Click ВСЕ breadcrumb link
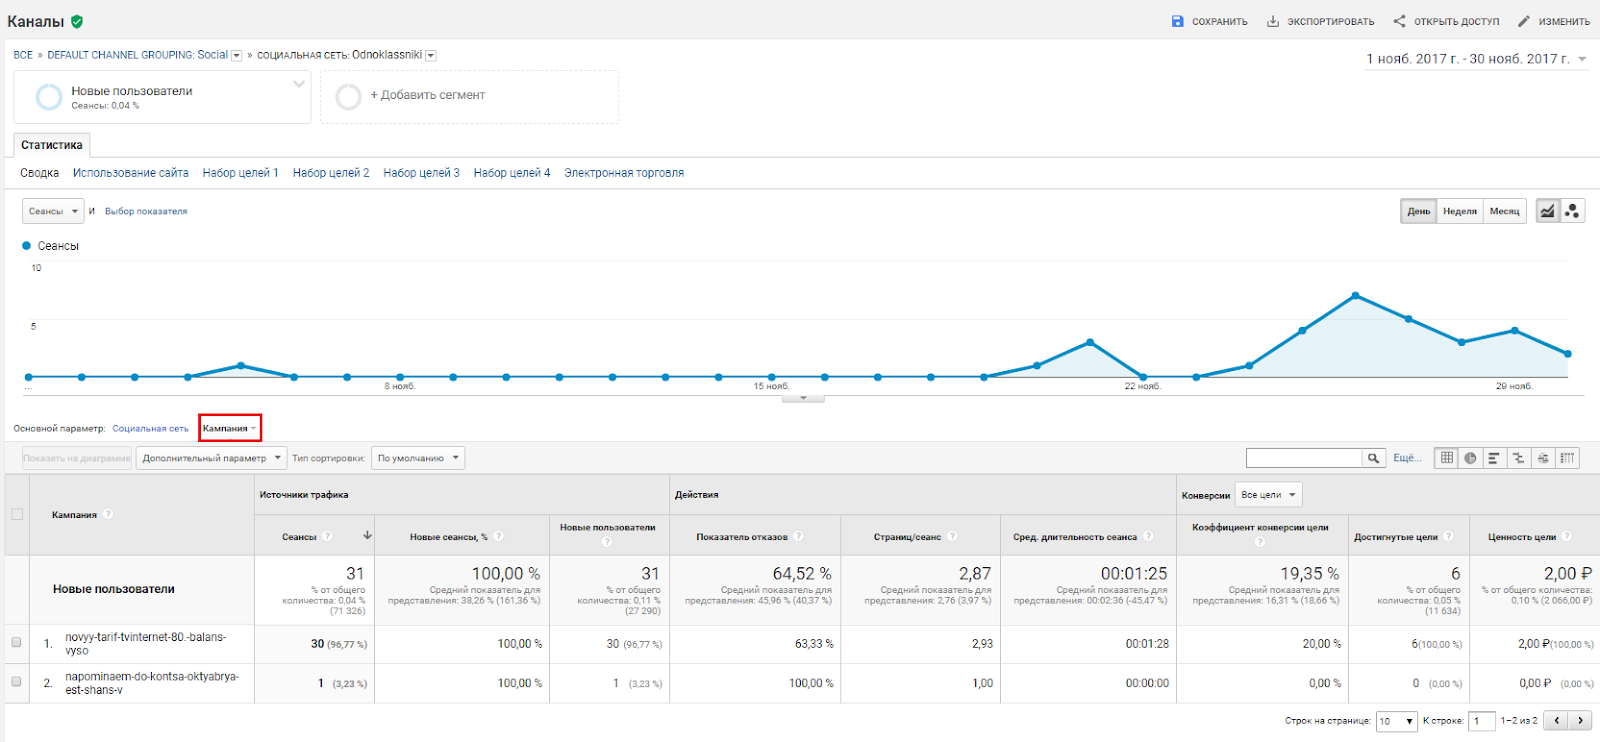This screenshot has height=742, width=1600. tap(23, 55)
